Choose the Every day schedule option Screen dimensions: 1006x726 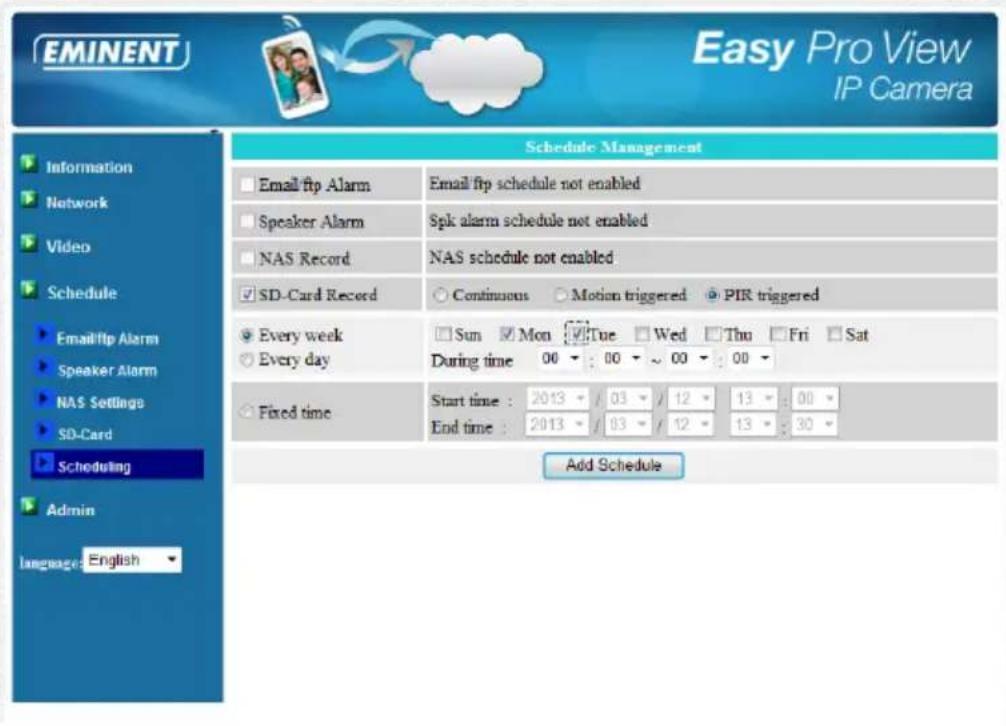tap(246, 360)
